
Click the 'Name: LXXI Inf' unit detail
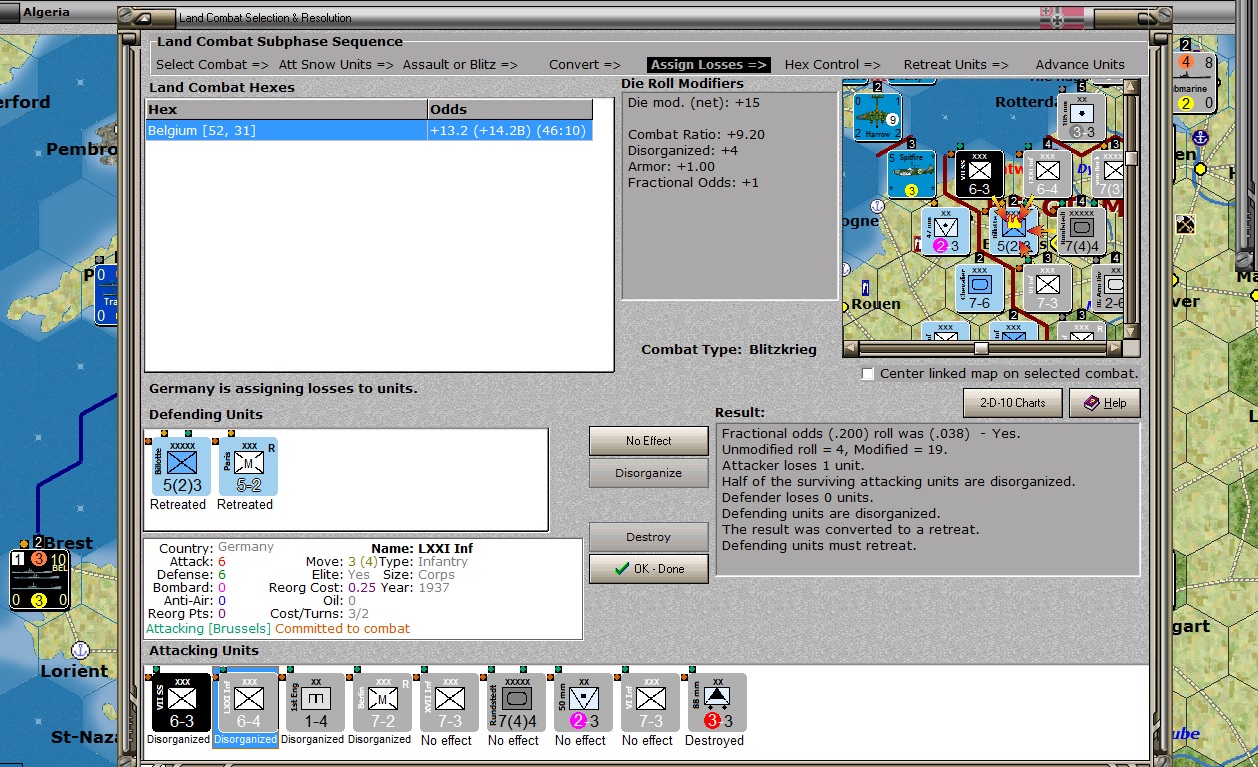point(422,548)
